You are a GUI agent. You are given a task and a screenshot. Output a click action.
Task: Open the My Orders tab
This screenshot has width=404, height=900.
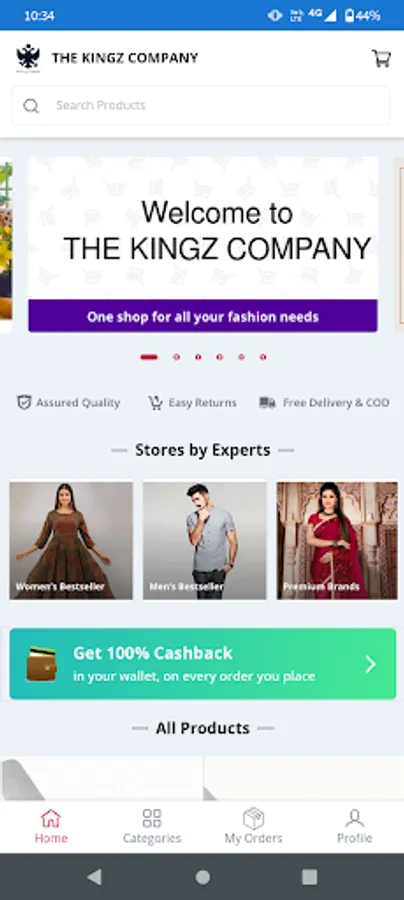pos(253,827)
